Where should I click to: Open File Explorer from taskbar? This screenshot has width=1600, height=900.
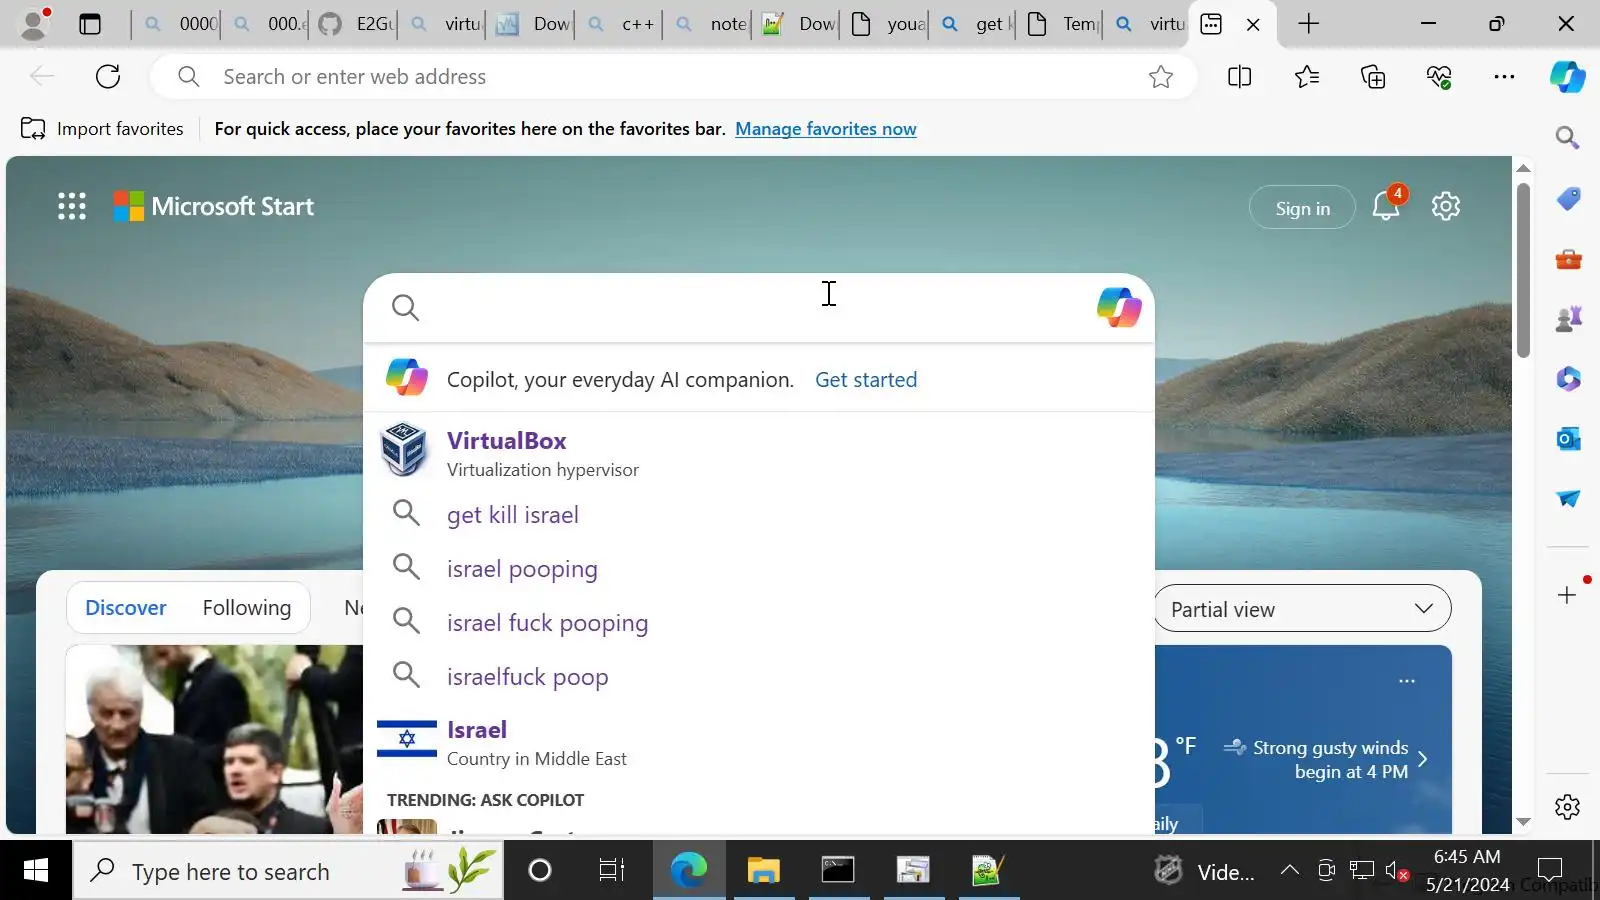click(763, 871)
